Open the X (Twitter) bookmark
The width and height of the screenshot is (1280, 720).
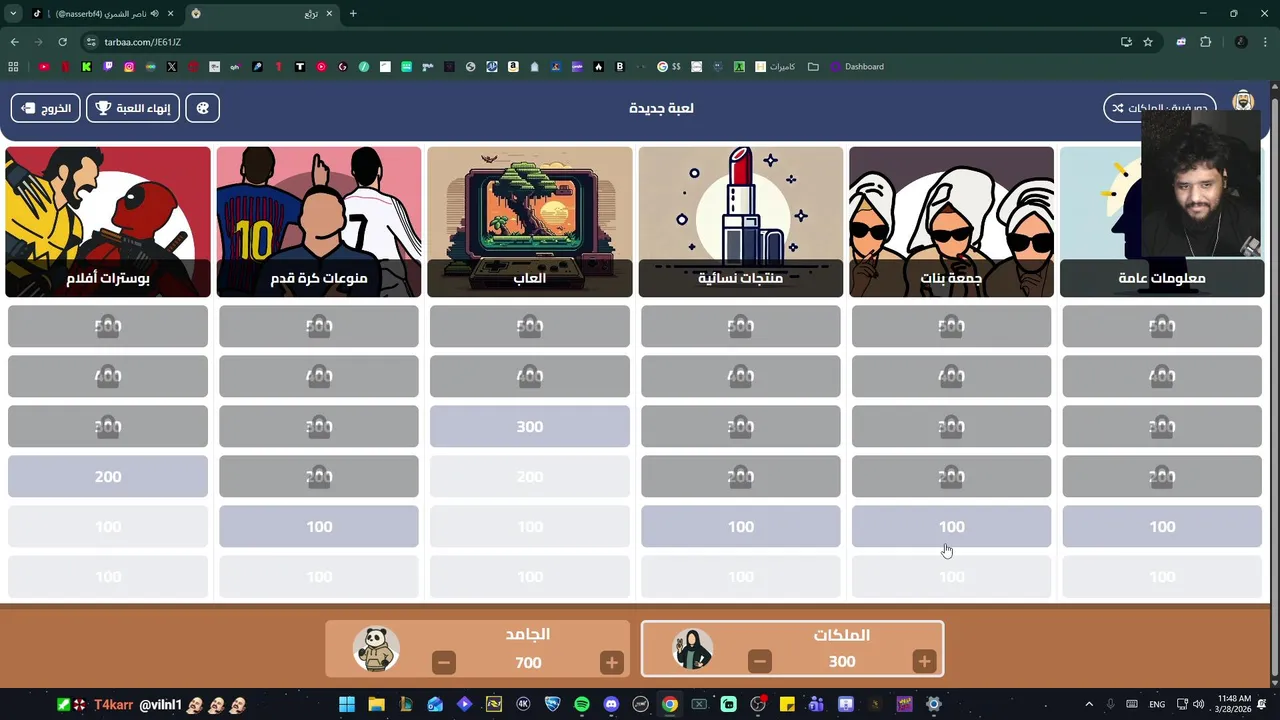172,67
